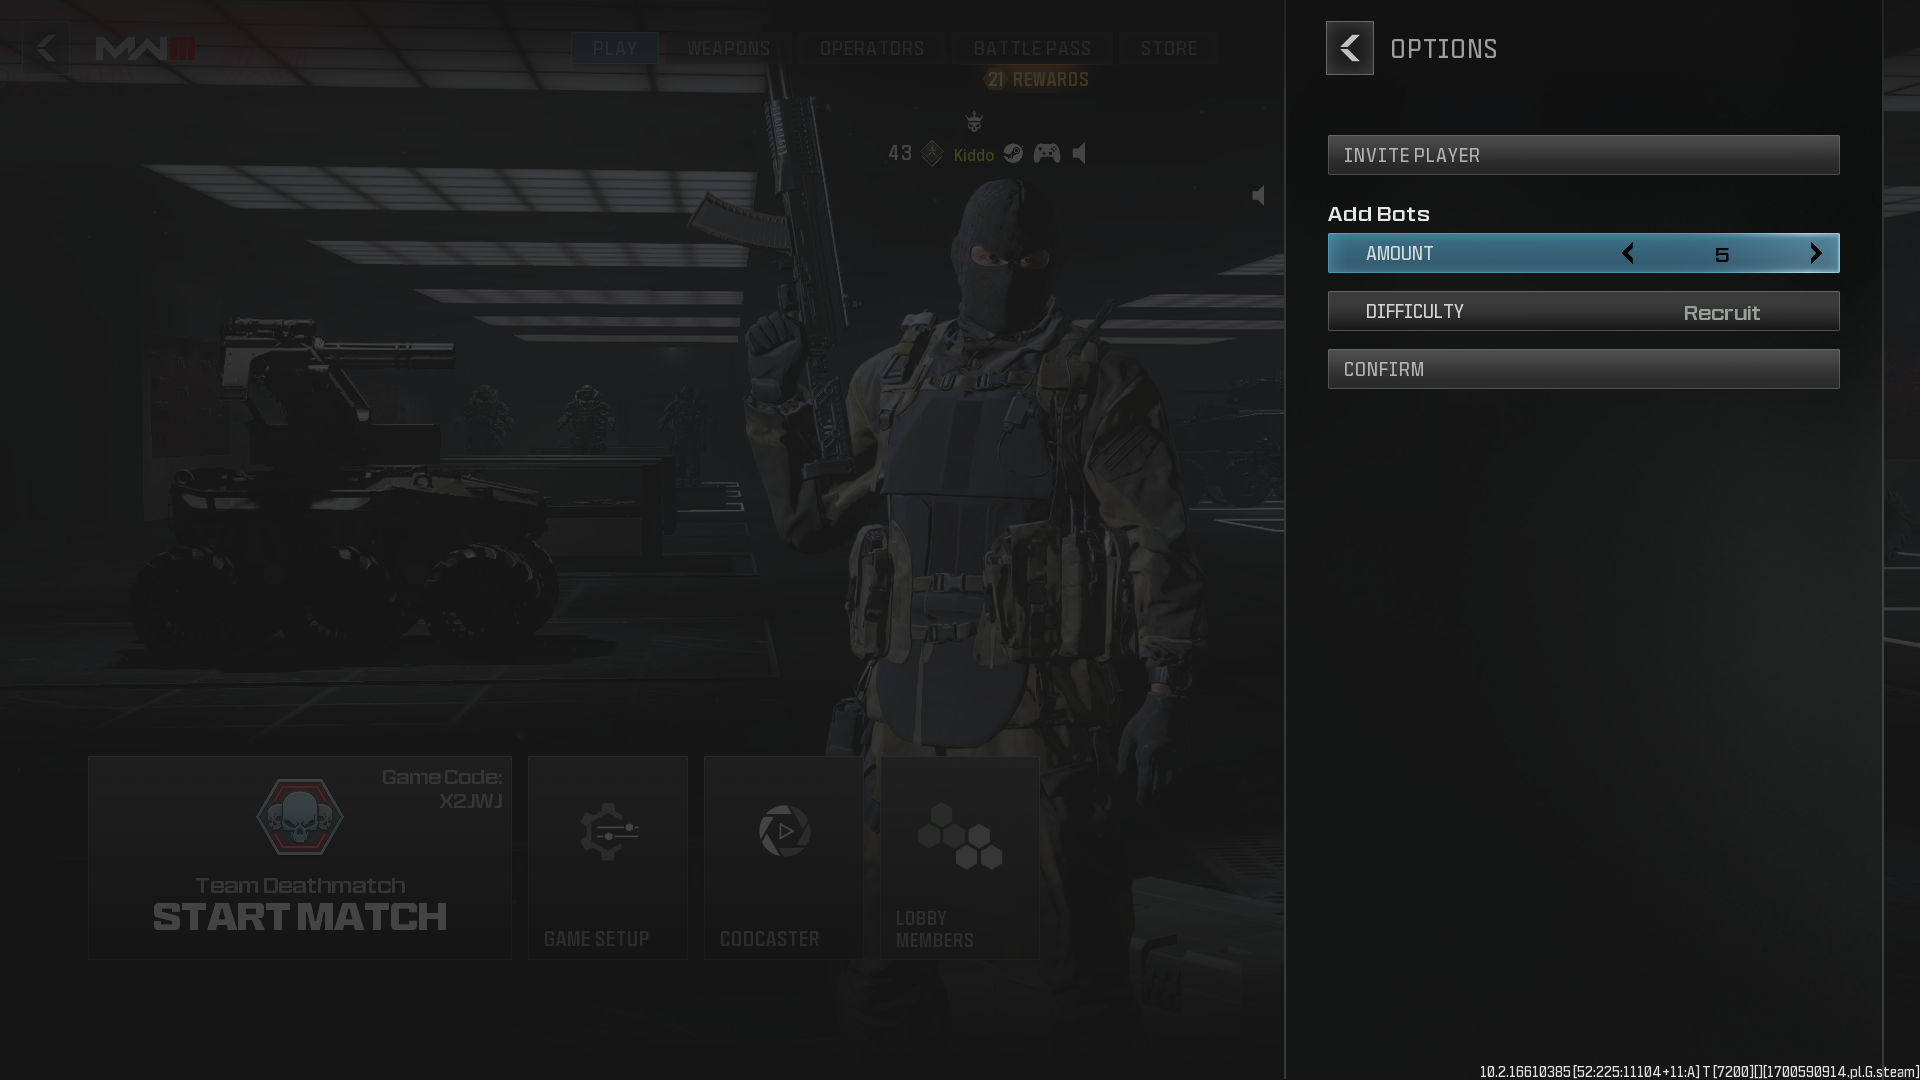Click START MATCH to begin game
1920x1080 pixels.
299,915
